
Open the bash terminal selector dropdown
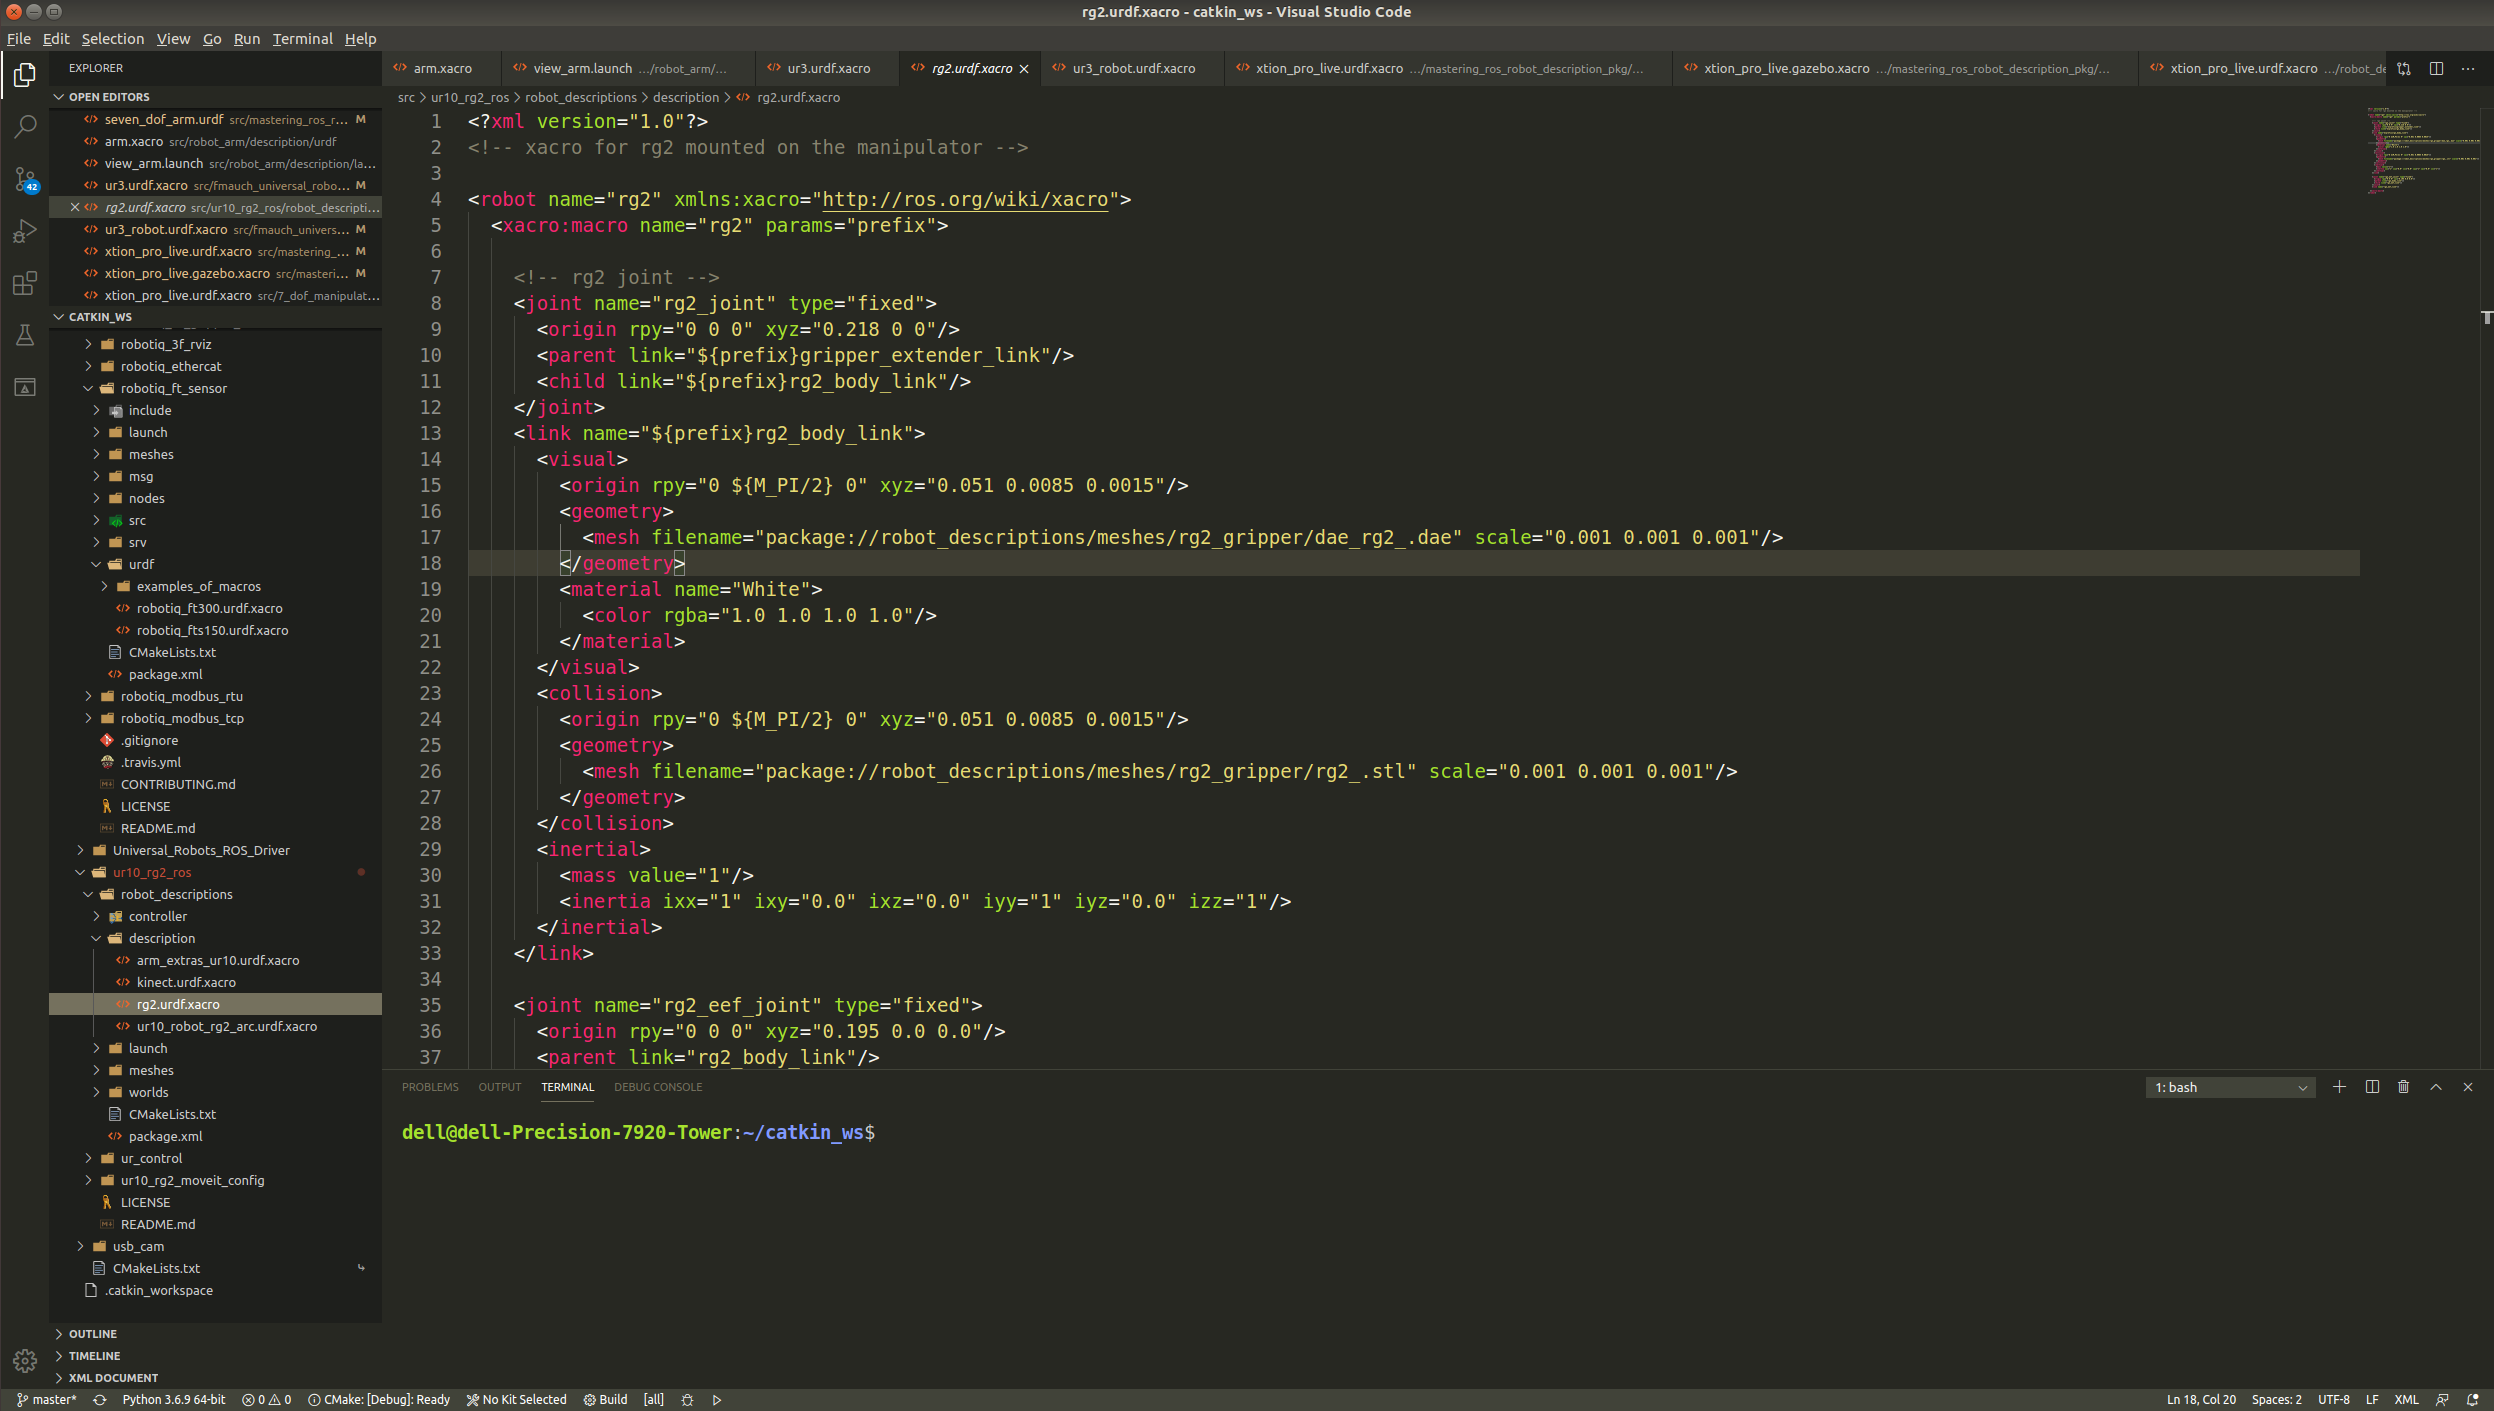click(2229, 1087)
